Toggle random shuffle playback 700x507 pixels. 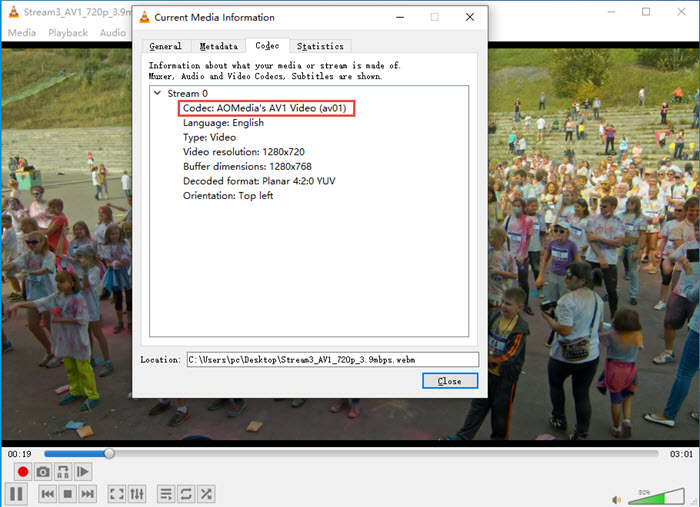(x=206, y=494)
